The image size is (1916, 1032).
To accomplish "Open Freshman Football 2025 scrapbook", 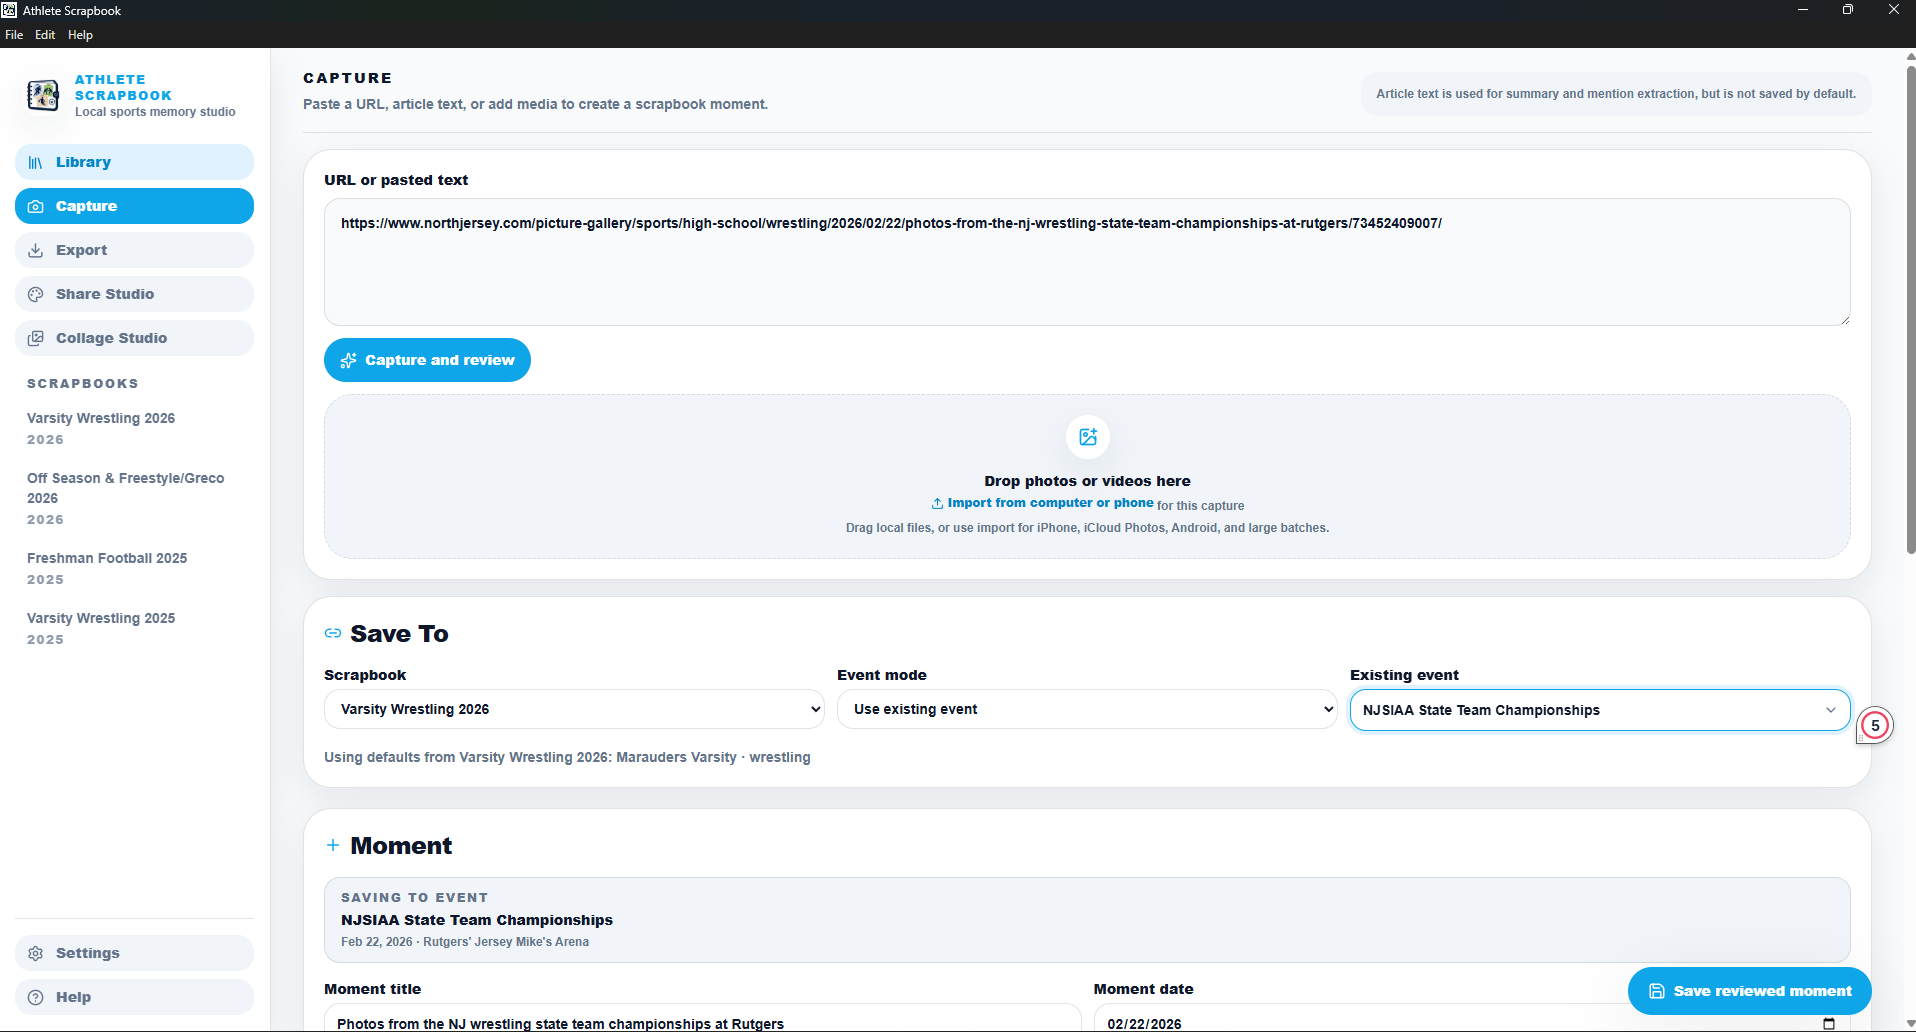I will [x=107, y=568].
